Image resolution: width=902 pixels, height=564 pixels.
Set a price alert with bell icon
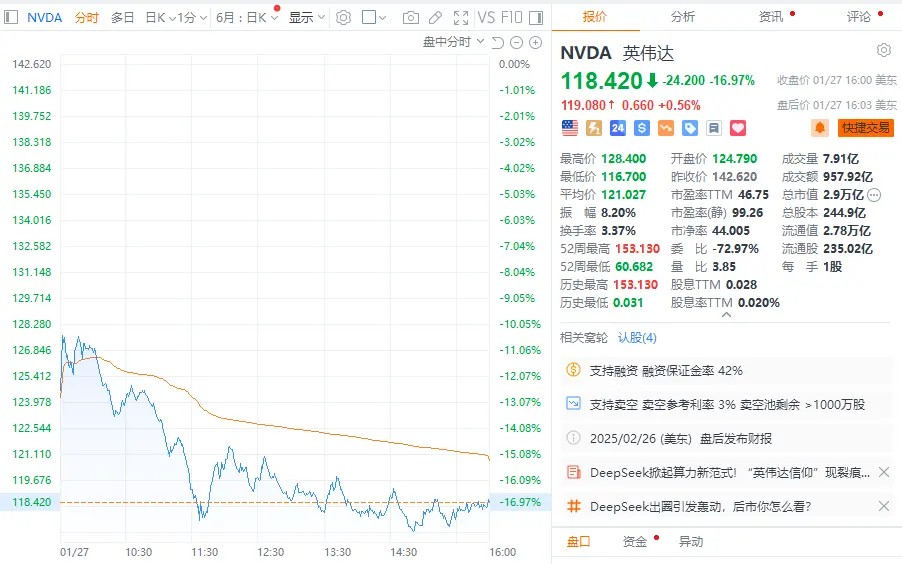coord(820,128)
